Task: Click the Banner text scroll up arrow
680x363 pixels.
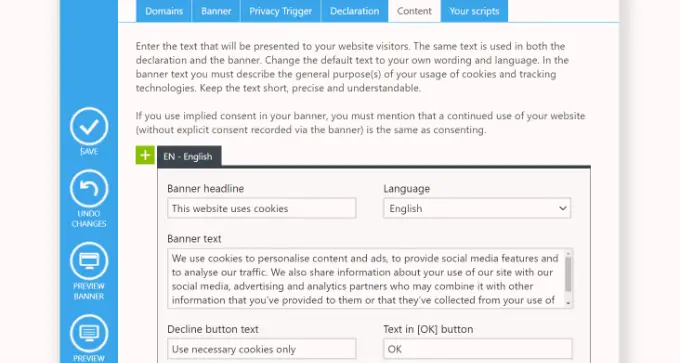Action: (x=568, y=252)
